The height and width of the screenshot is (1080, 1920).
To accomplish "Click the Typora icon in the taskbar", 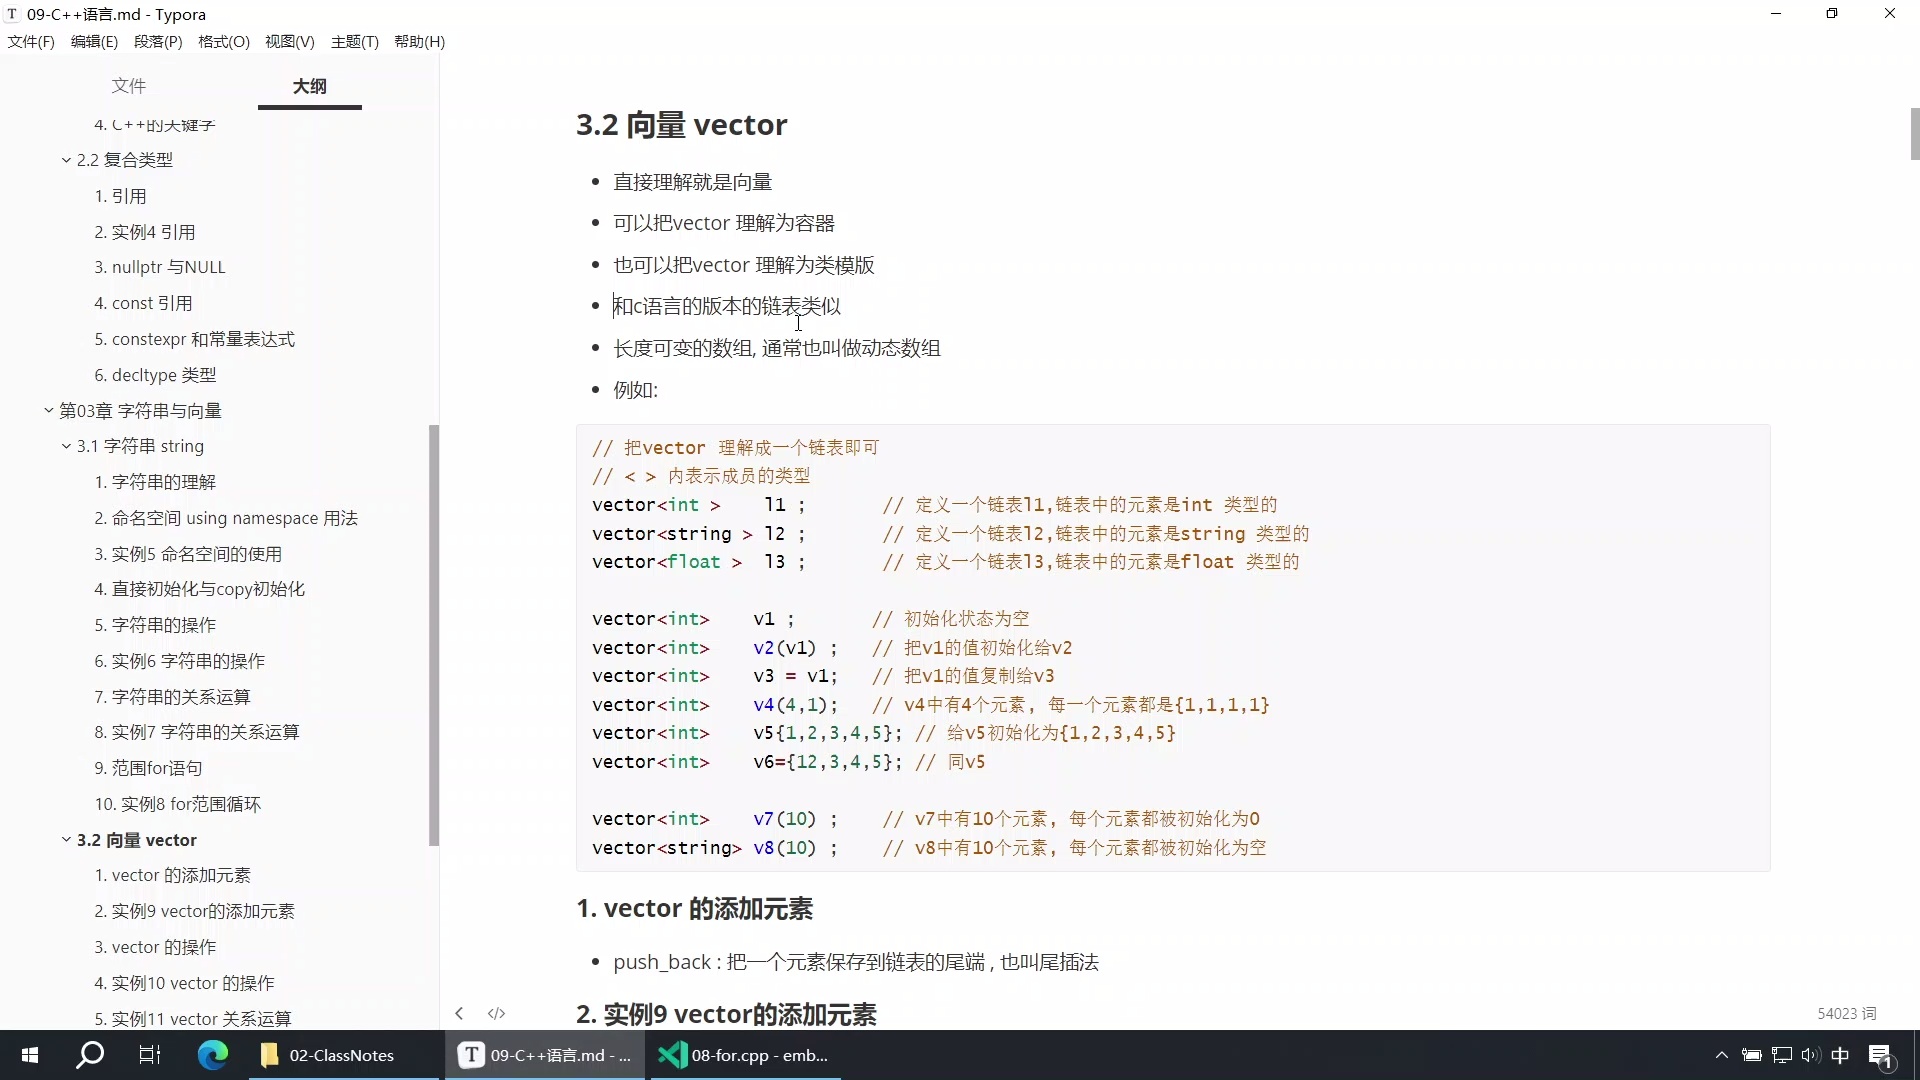I will pos(543,1055).
